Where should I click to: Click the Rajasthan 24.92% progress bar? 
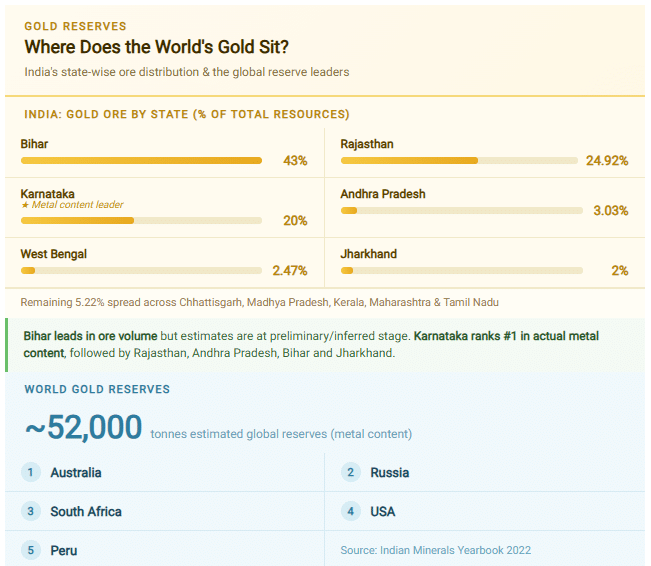[x=459, y=160]
